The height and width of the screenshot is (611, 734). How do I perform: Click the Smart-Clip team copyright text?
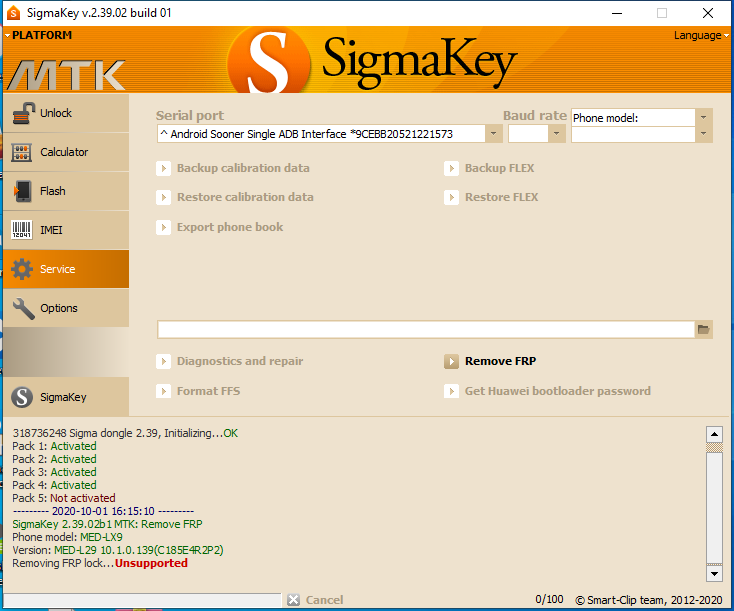(649, 600)
